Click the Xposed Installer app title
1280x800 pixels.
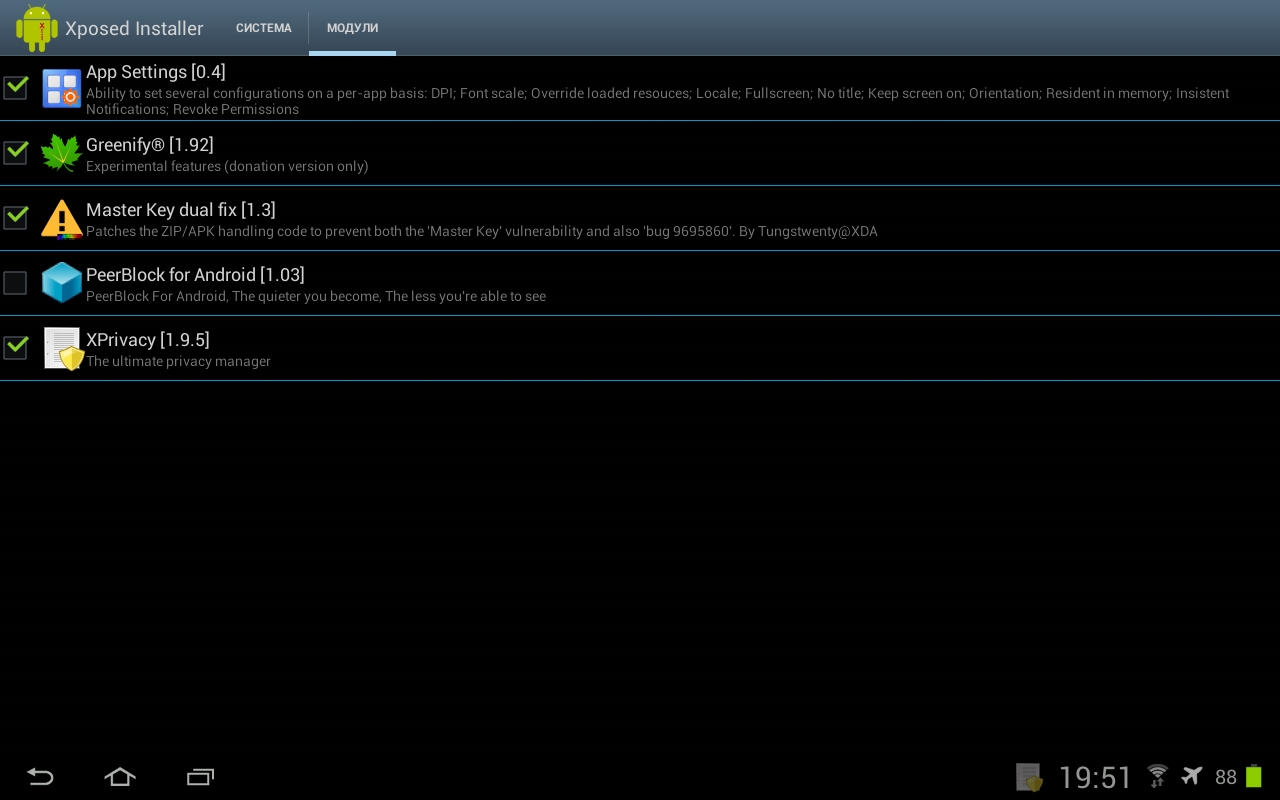click(134, 28)
